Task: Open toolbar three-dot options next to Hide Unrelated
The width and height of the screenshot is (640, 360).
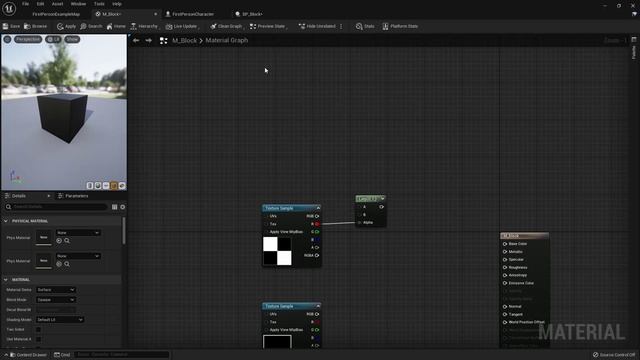Action: coord(341,26)
